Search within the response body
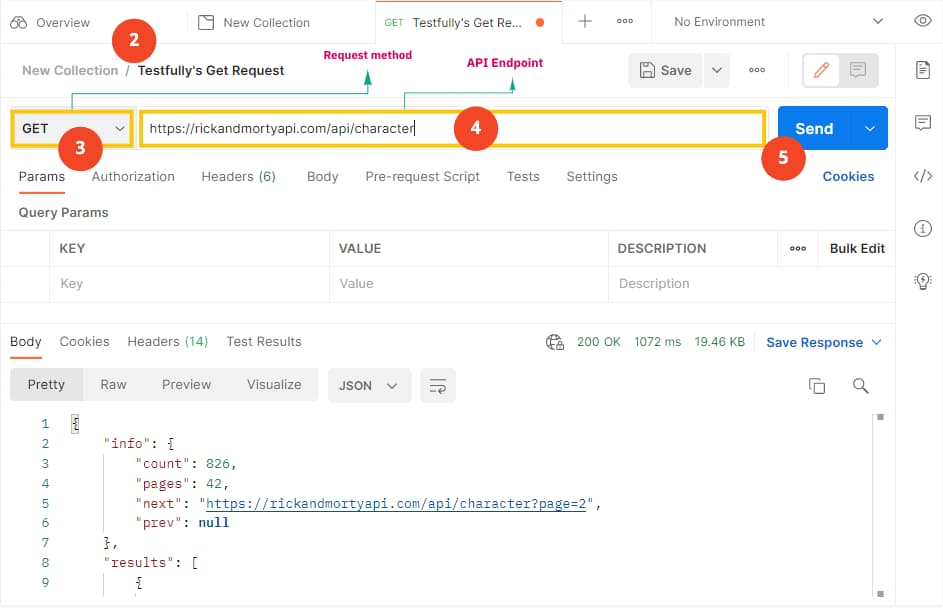The height and width of the screenshot is (608, 943). (x=861, y=385)
